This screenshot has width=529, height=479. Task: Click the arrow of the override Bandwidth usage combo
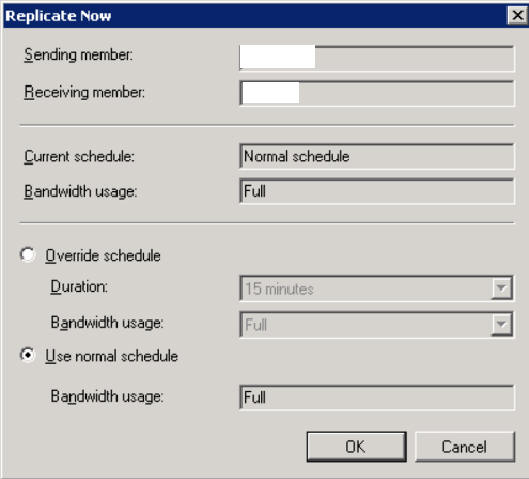(x=501, y=324)
